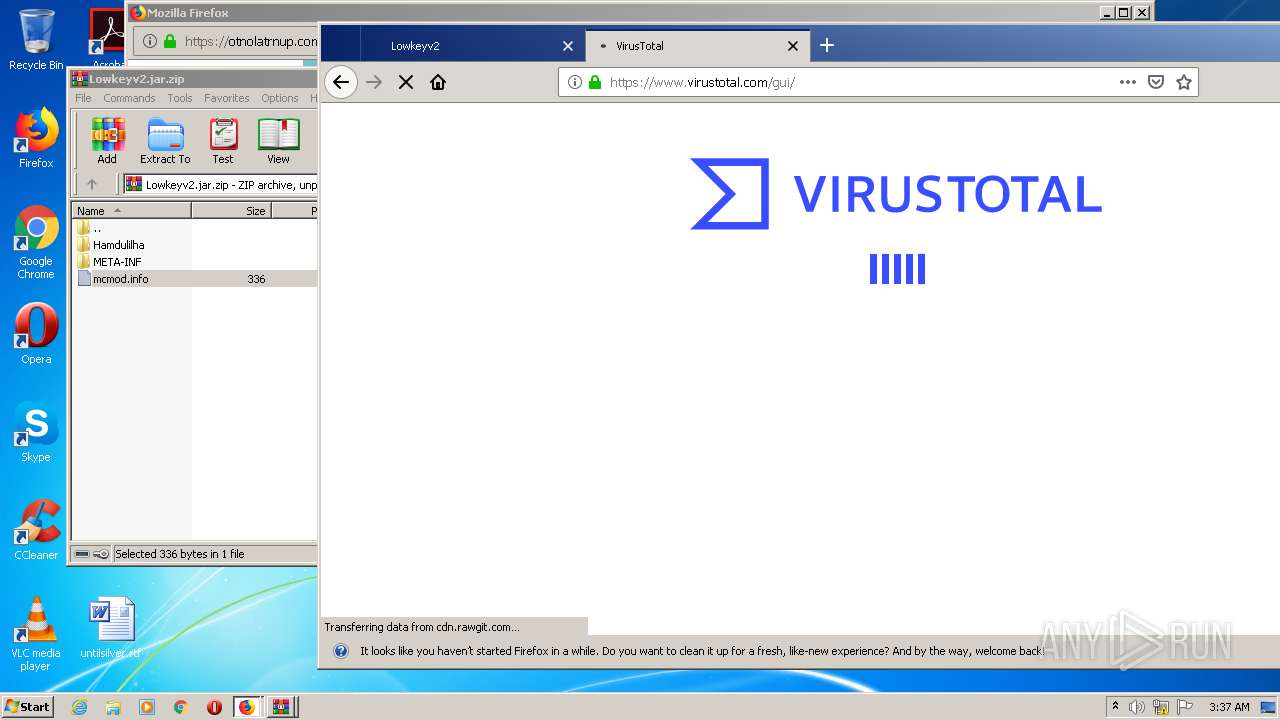1280x720 pixels.
Task: Switch to the WinRAR taskbar button
Action: 281,707
